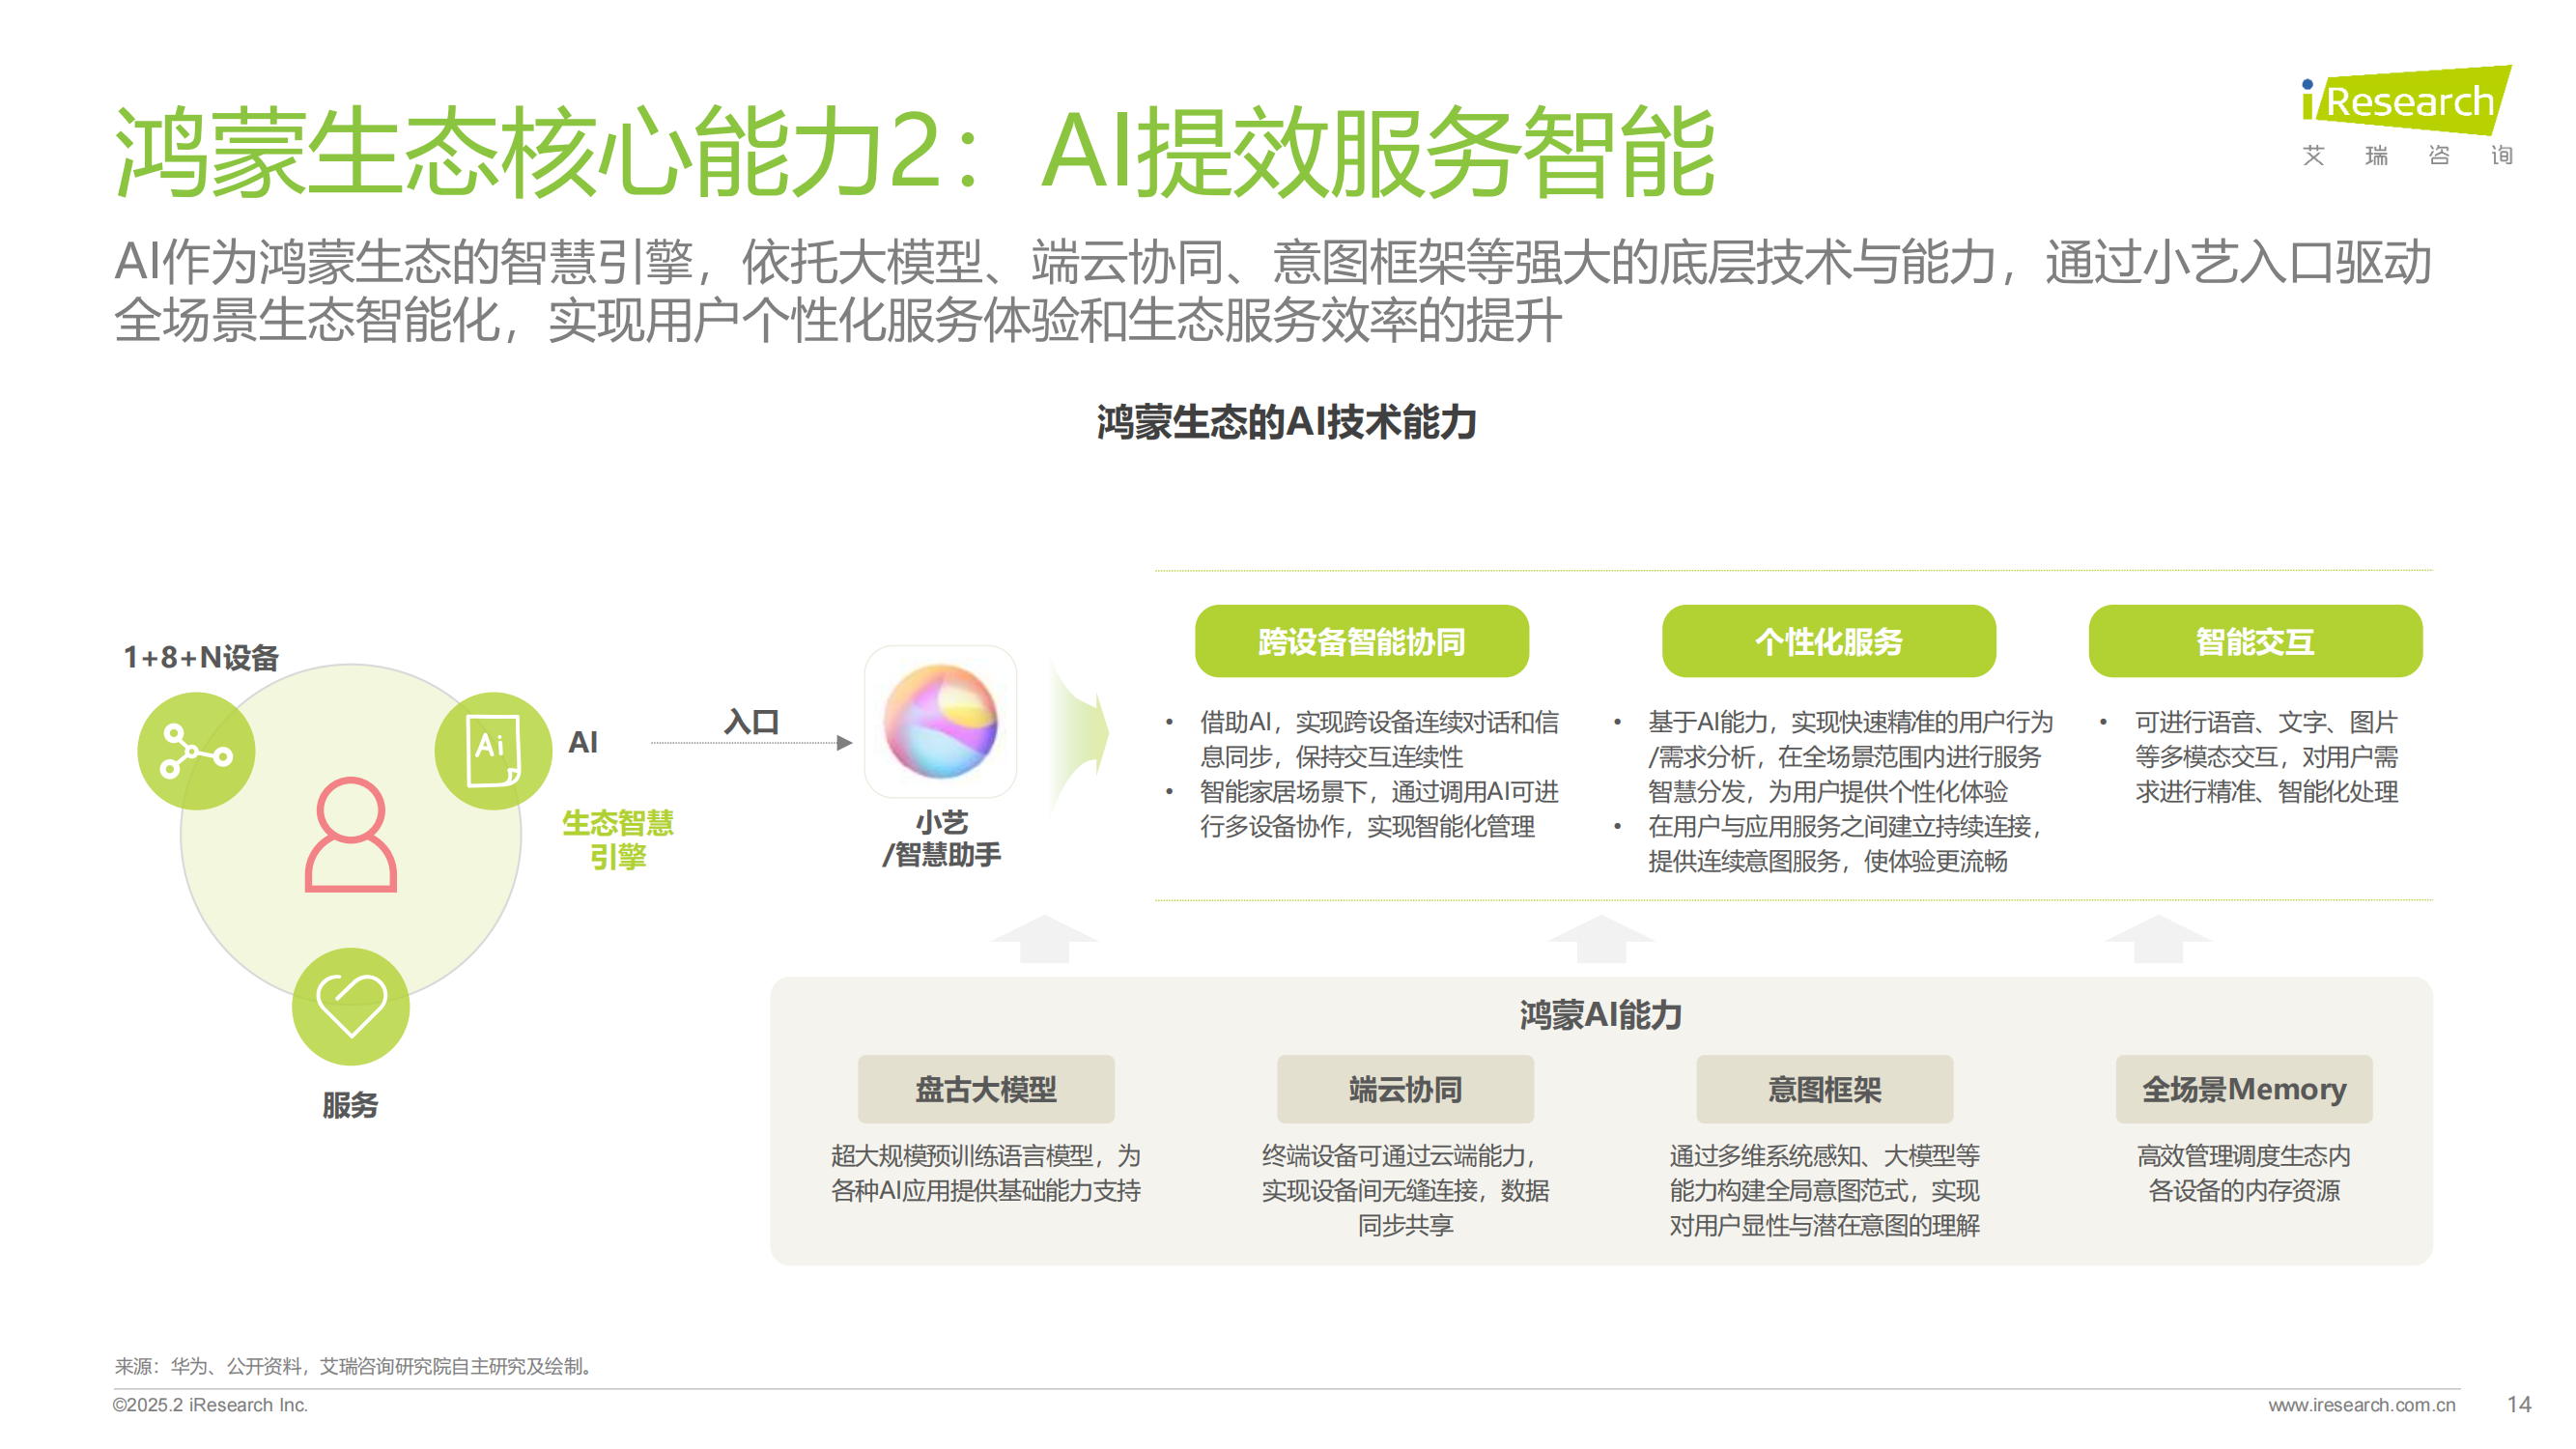Click description 终端设备可通过云端能力

[1405, 1190]
